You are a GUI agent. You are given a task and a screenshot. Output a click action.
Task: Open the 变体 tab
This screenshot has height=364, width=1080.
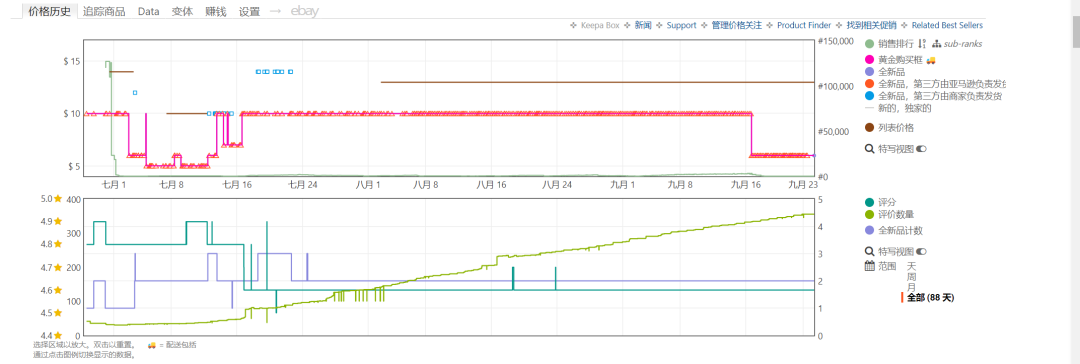point(182,12)
